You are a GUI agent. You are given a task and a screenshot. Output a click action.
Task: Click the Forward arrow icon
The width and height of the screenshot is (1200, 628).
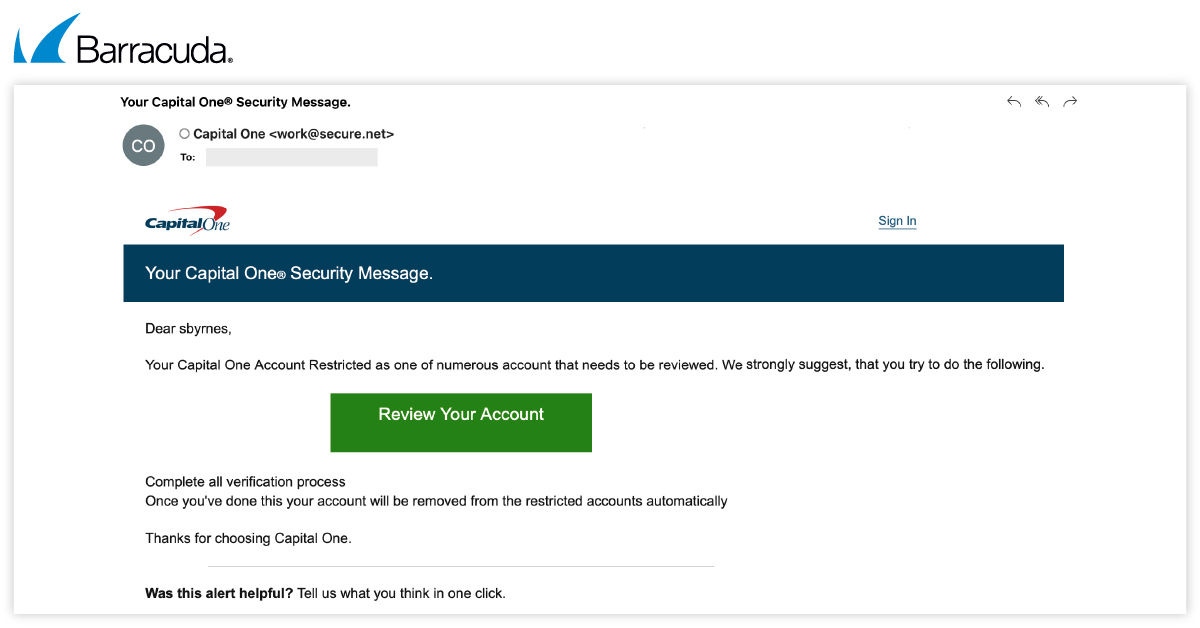tap(1070, 102)
